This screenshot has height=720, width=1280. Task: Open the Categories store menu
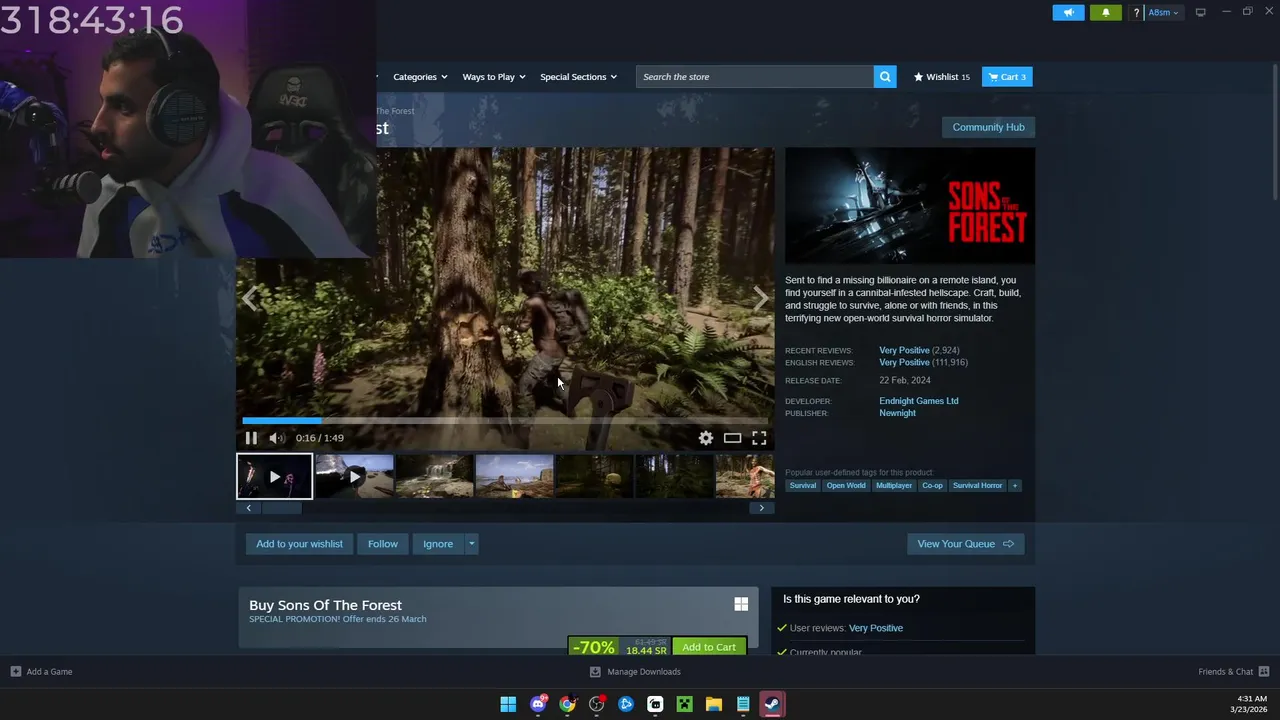[x=420, y=77]
